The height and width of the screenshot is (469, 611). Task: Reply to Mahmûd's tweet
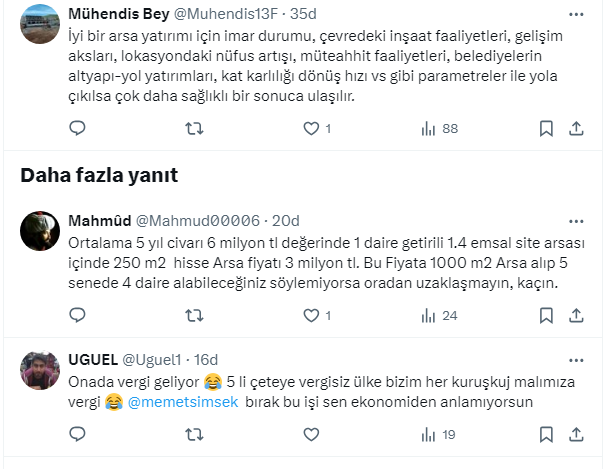click(x=77, y=316)
